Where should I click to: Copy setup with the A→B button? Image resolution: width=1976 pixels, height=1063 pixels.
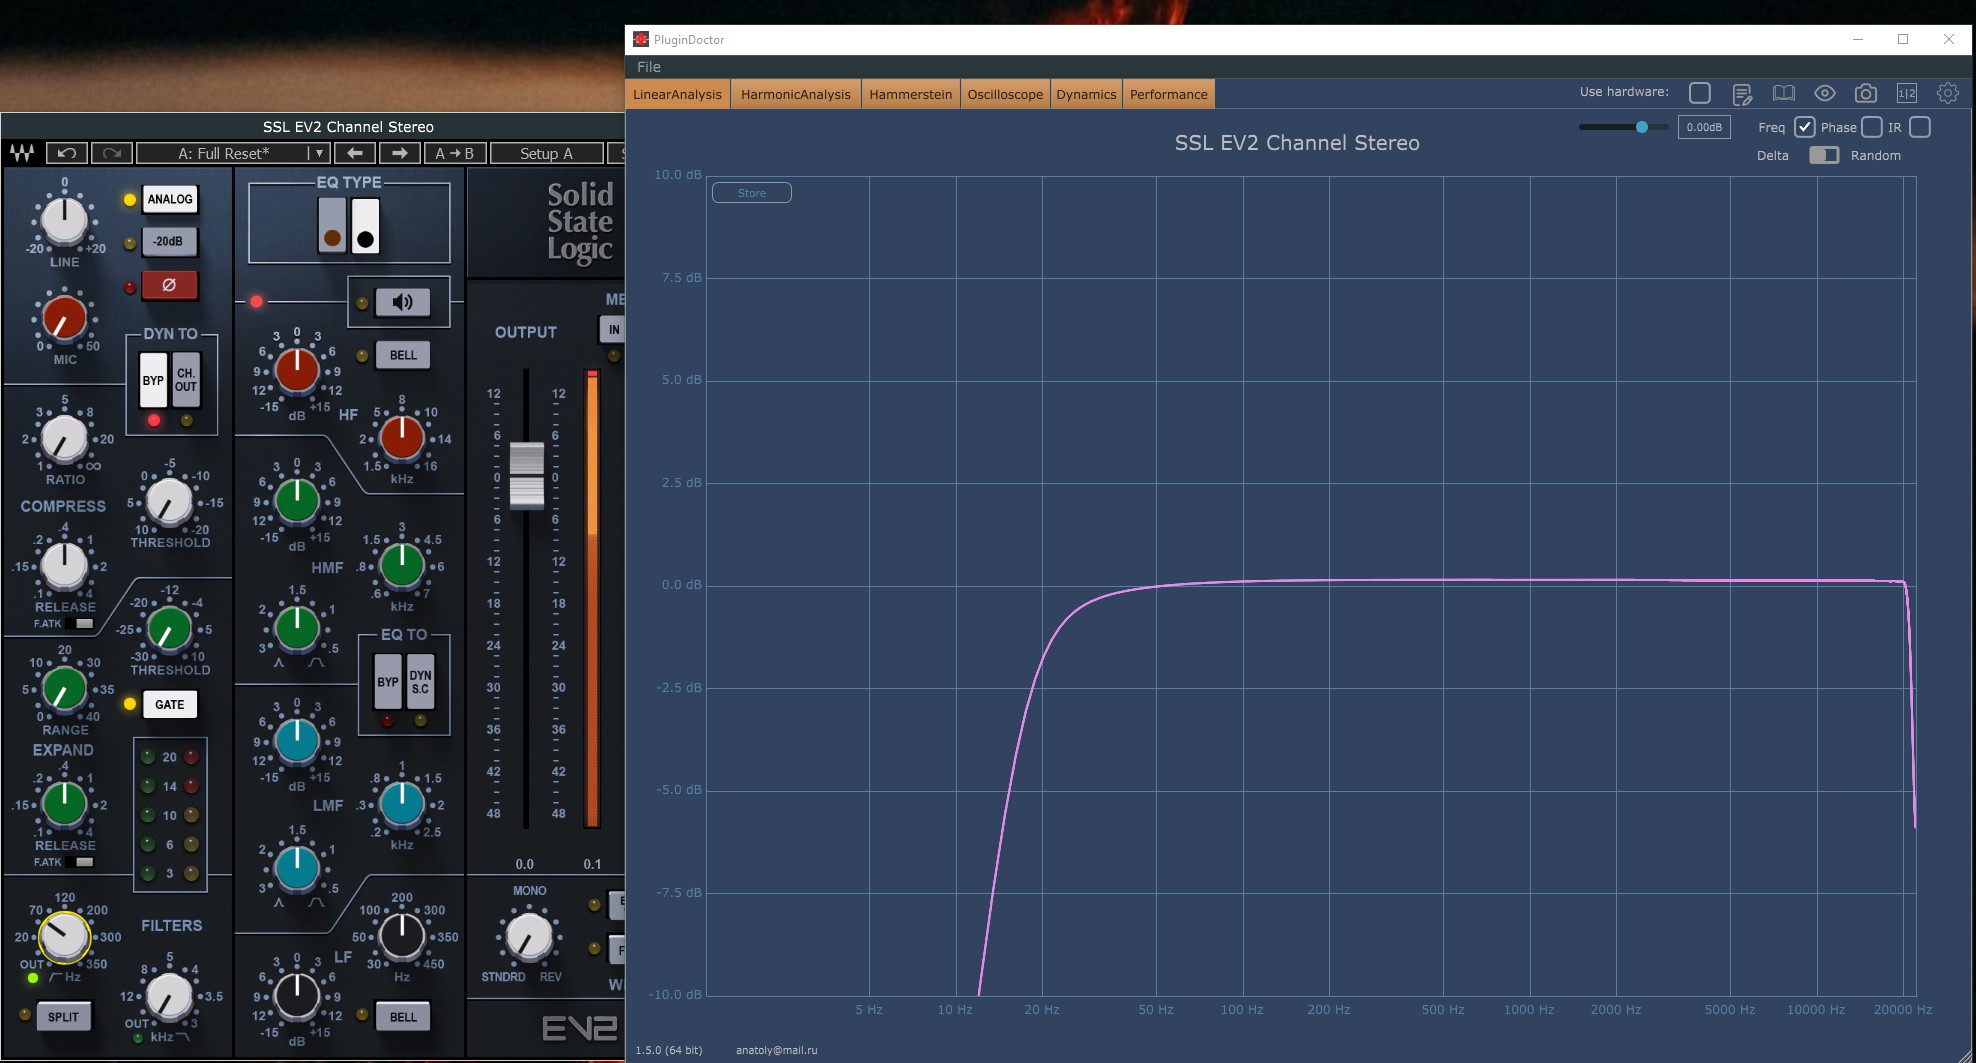(x=455, y=153)
